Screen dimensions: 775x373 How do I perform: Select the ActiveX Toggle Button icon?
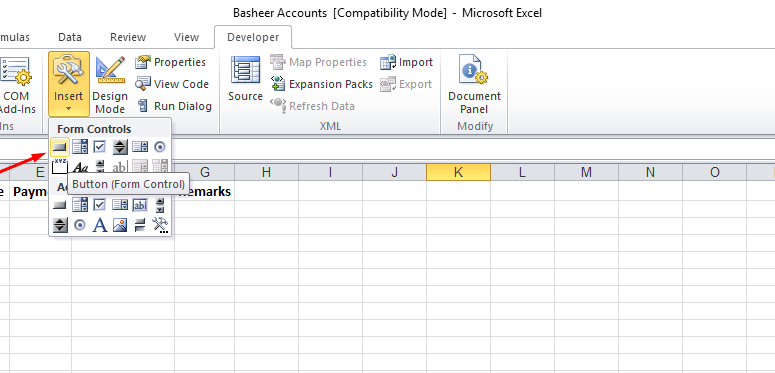pyautogui.click(x=140, y=225)
